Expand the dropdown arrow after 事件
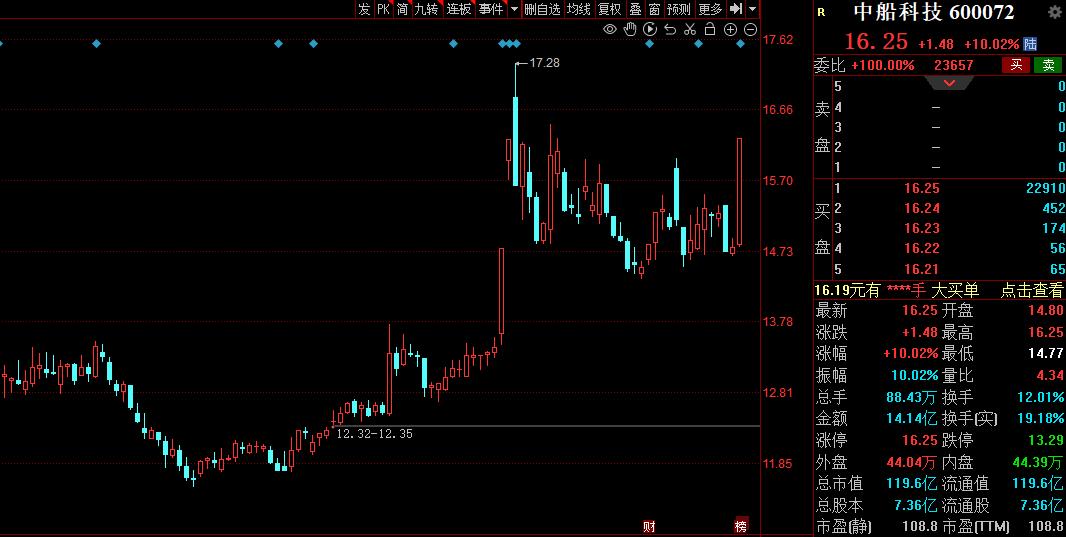Viewport: 1066px width, 537px height. tap(514, 9)
